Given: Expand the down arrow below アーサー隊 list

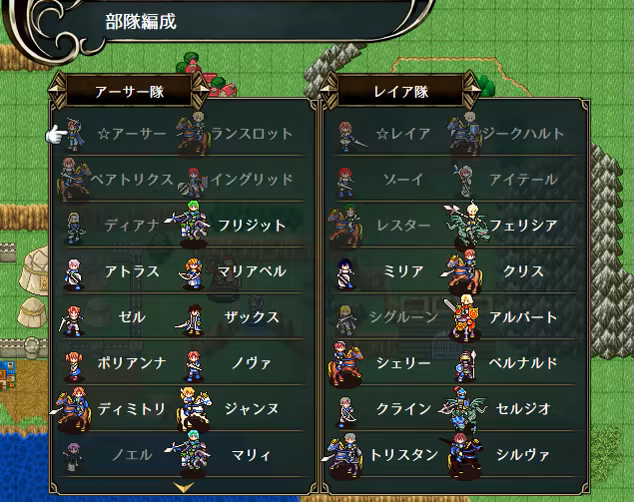Looking at the screenshot, I should pyautogui.click(x=183, y=486).
